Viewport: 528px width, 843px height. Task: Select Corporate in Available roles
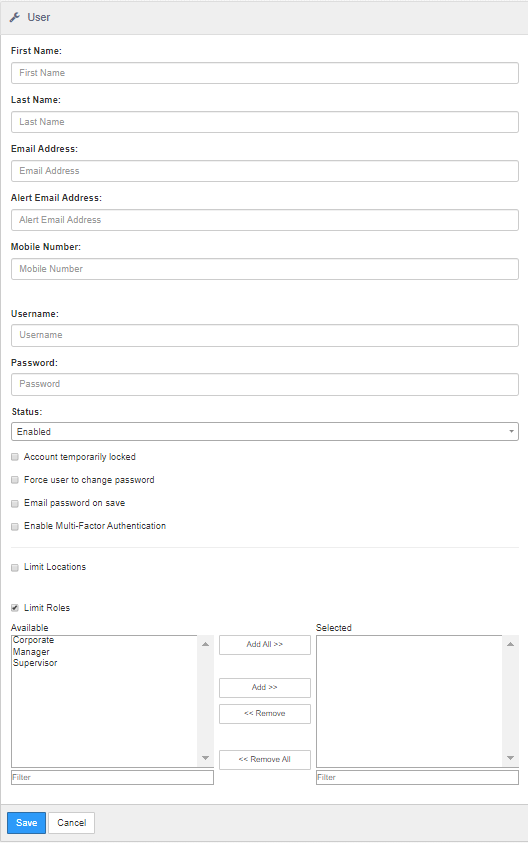[x=33, y=640]
